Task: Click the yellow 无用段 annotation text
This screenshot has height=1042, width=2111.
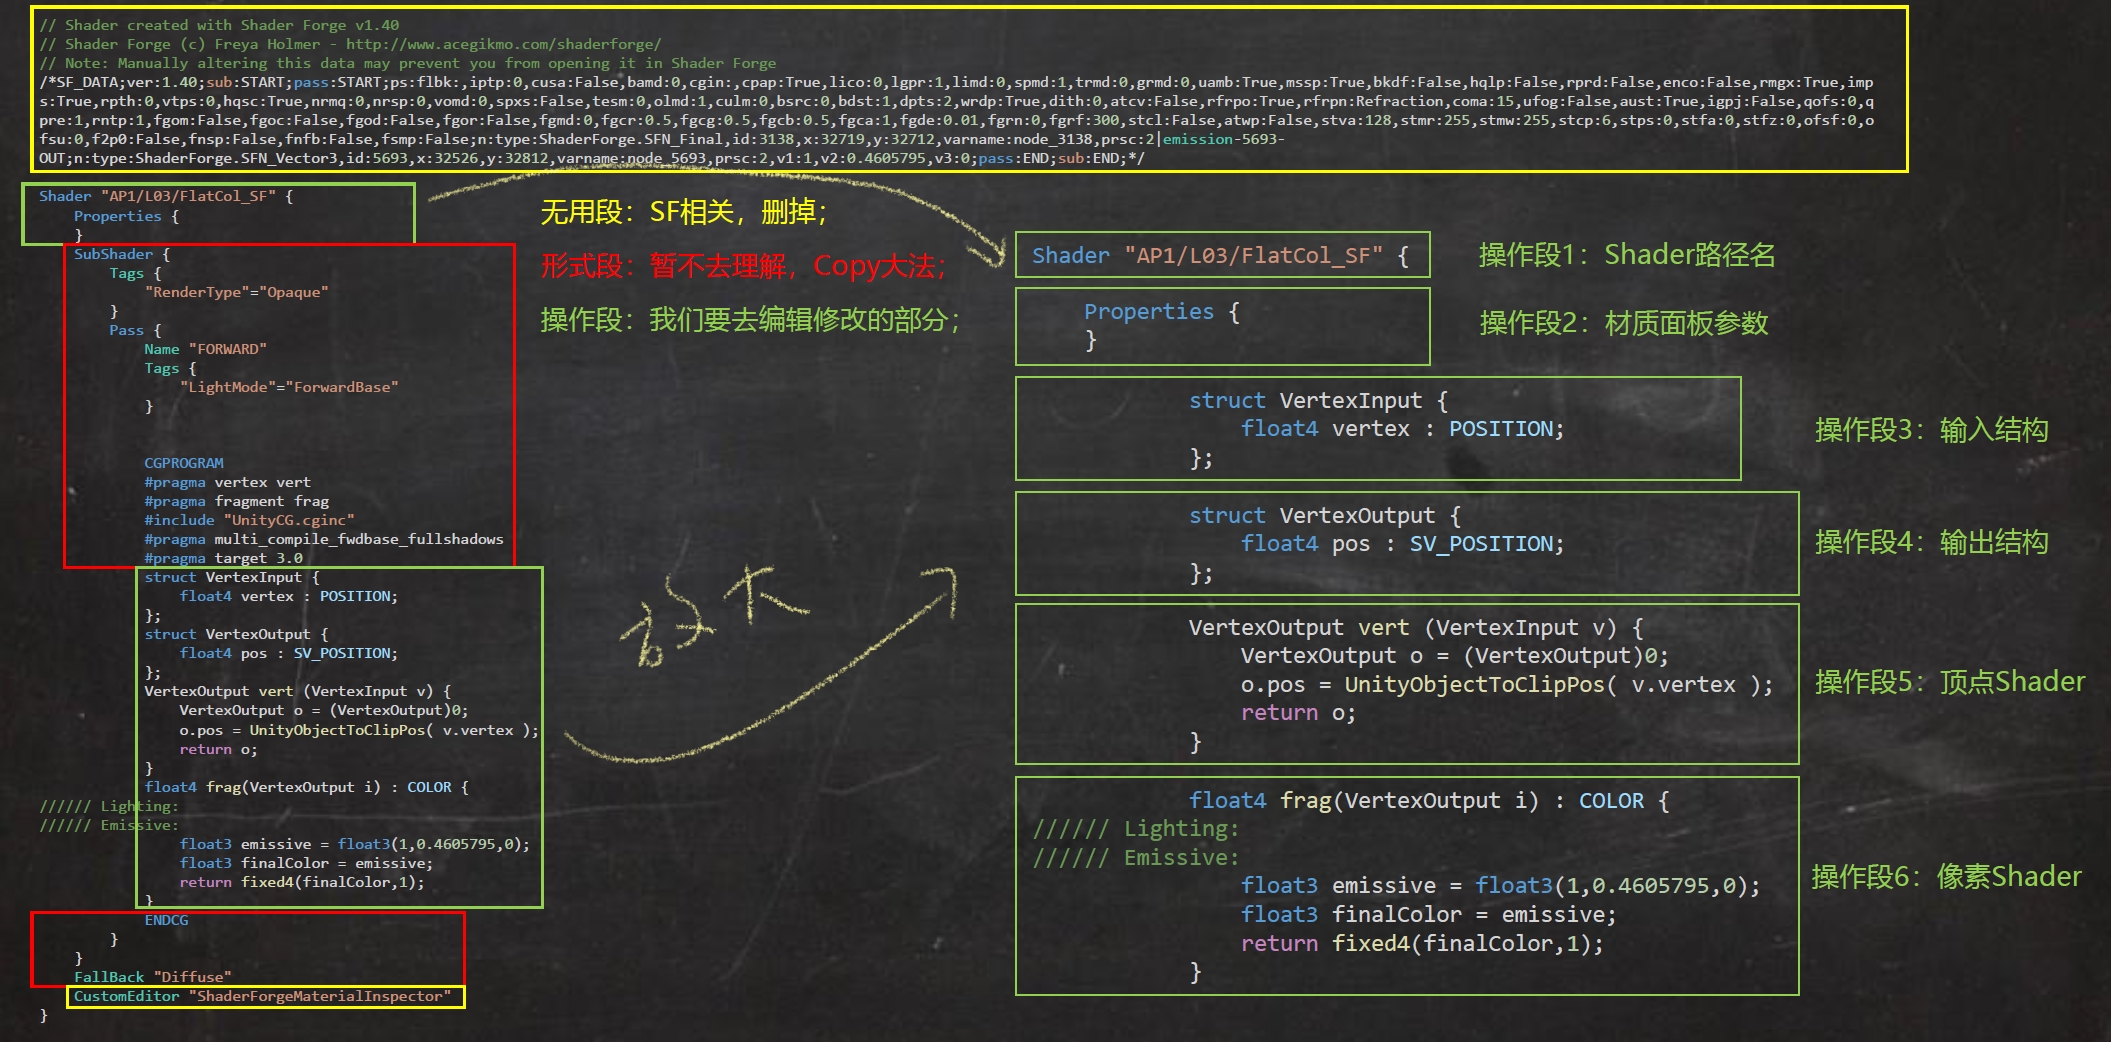Action: 683,212
